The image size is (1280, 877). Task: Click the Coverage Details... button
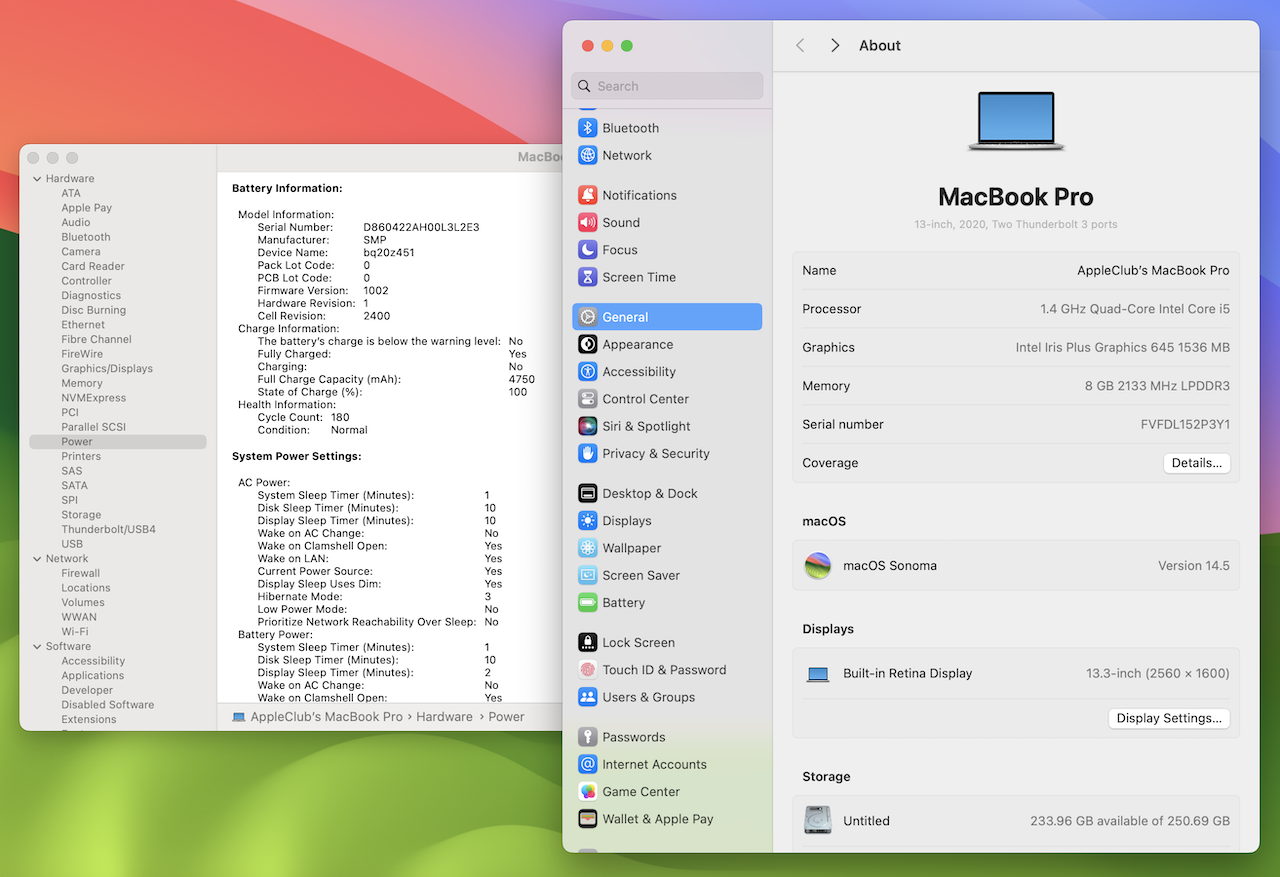click(x=1197, y=463)
